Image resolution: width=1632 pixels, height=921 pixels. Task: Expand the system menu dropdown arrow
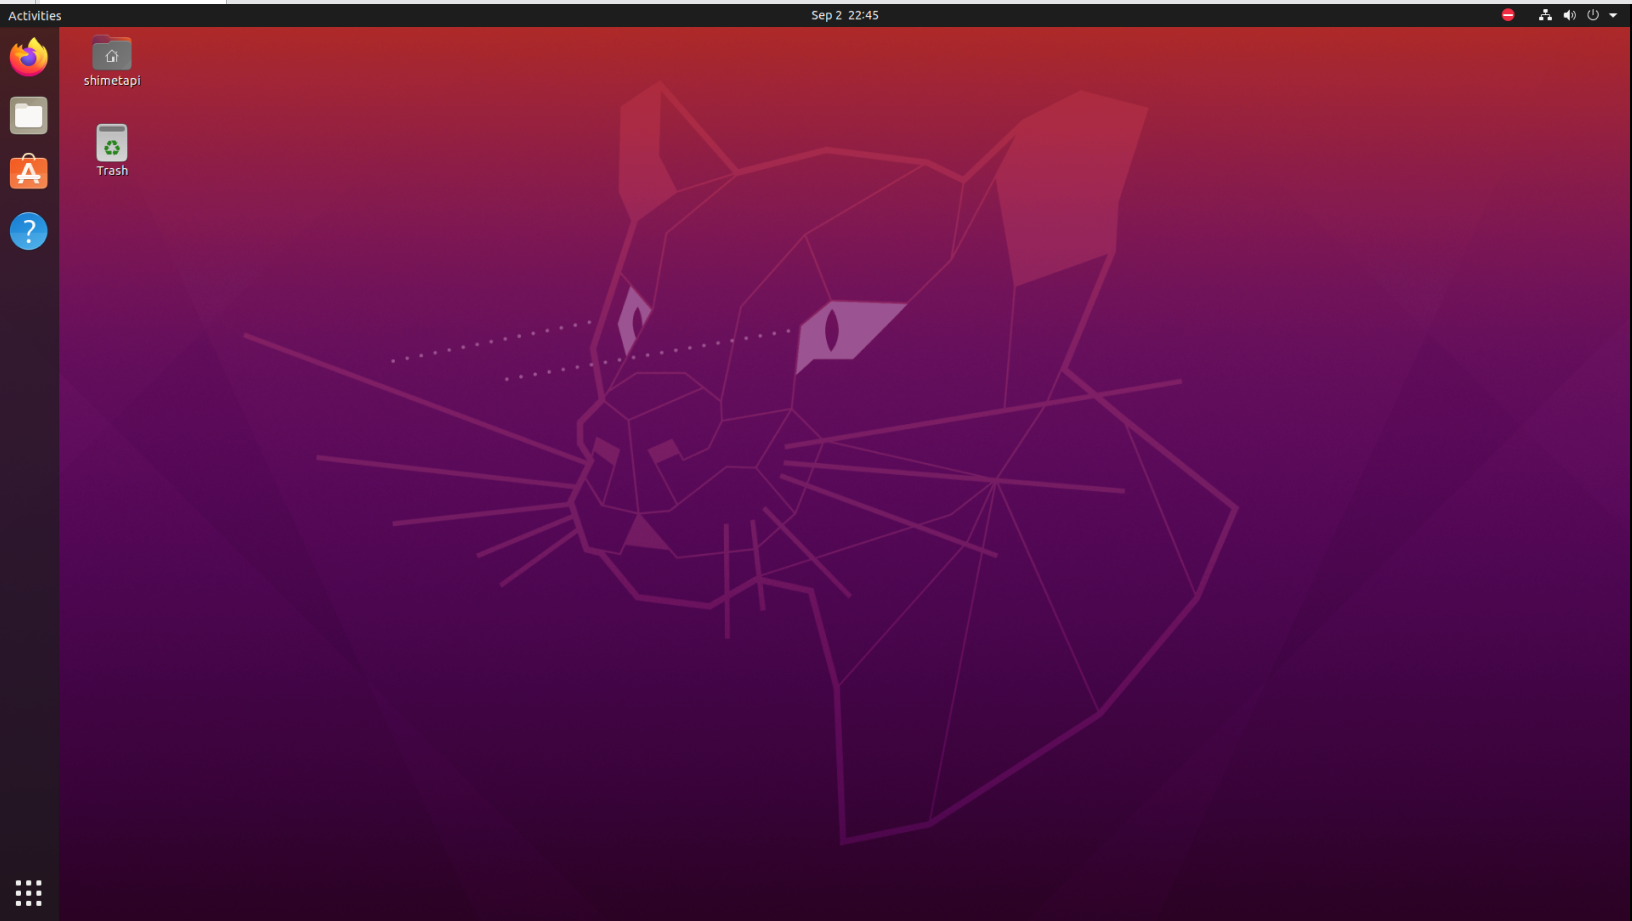[1613, 15]
